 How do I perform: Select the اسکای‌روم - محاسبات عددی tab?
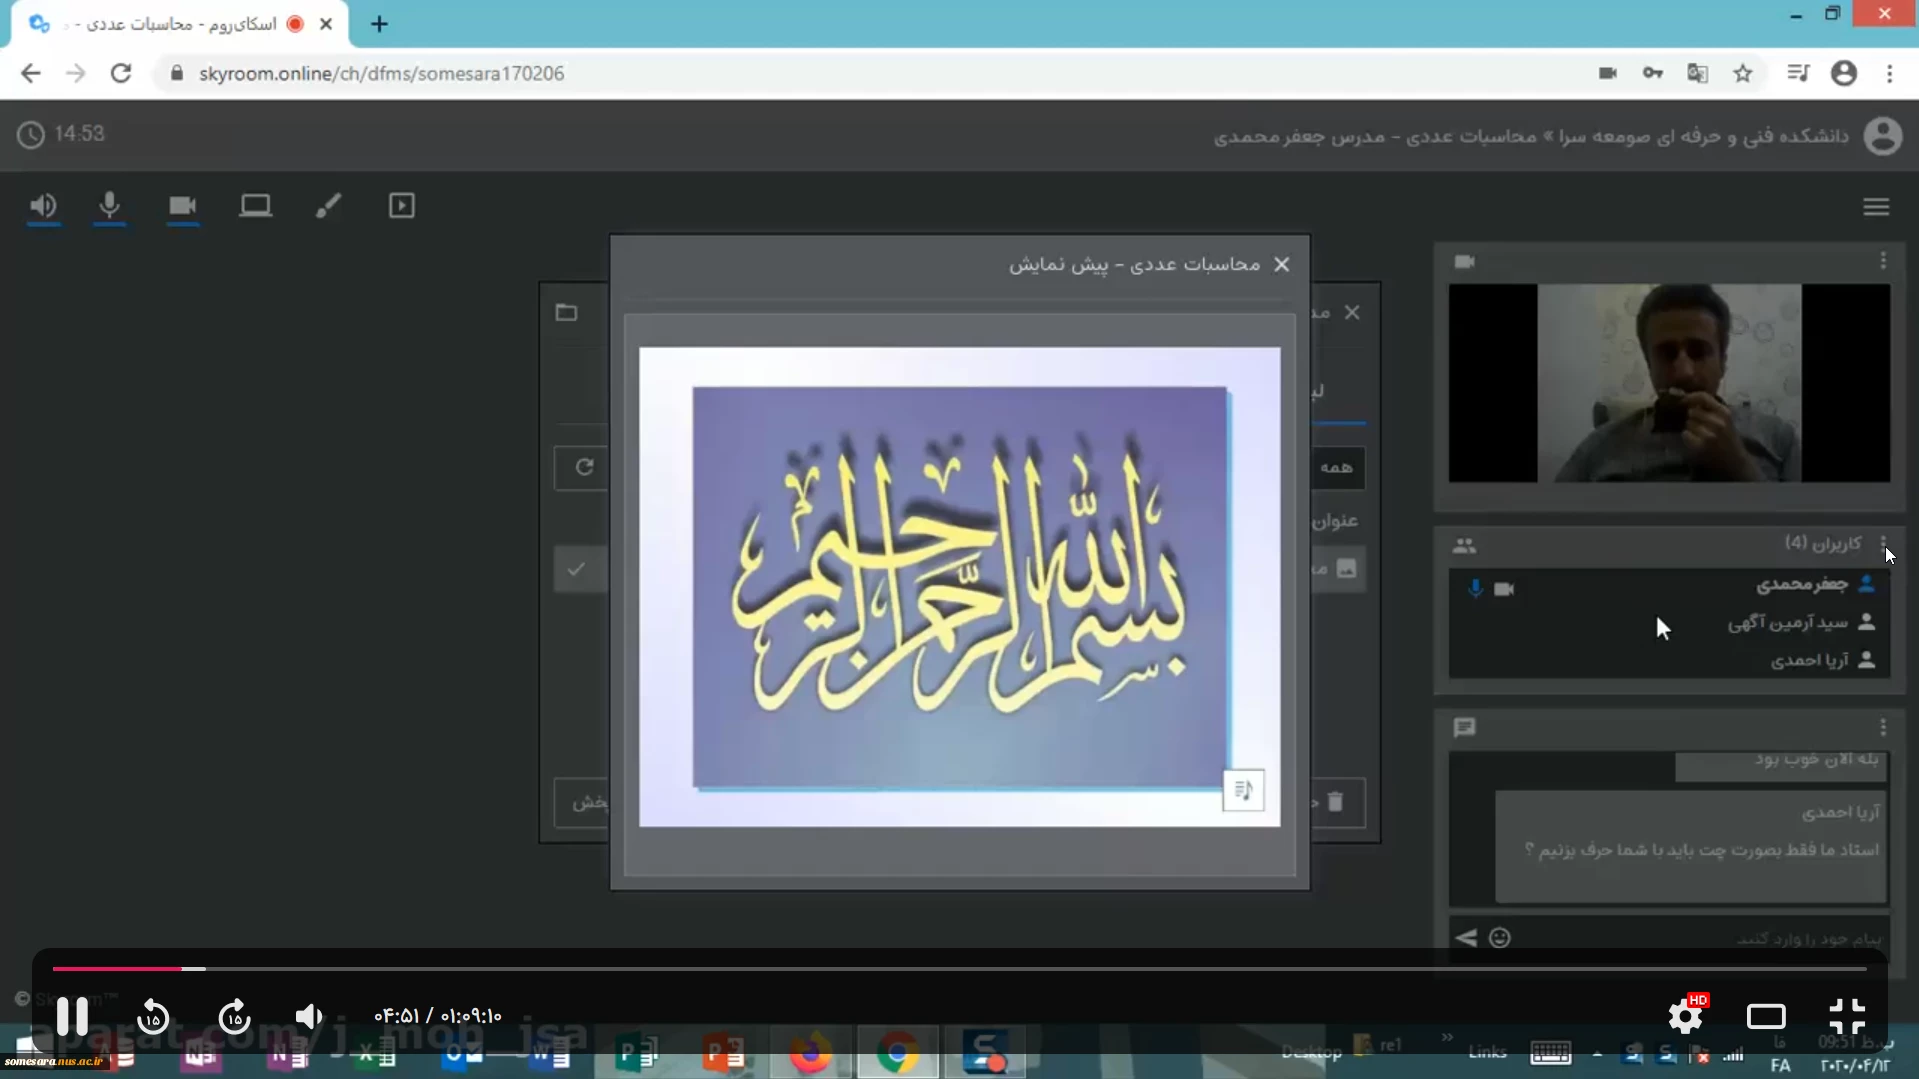[180, 24]
